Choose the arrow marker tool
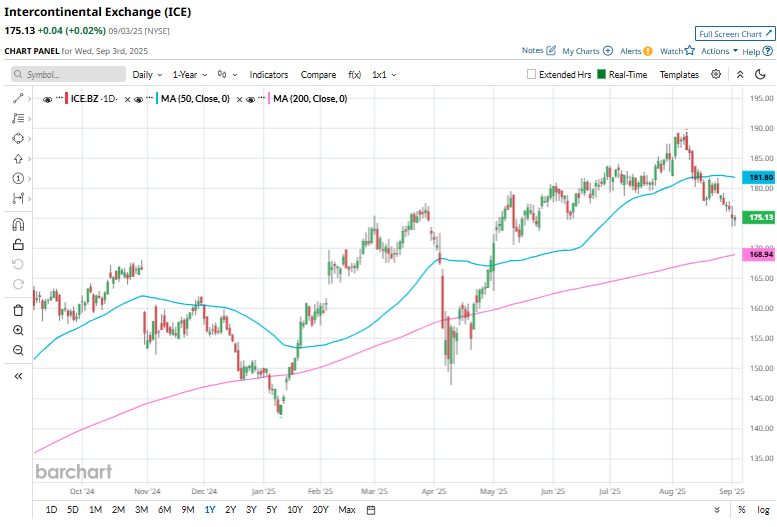Viewport: 777px width, 527px height. 18,159
